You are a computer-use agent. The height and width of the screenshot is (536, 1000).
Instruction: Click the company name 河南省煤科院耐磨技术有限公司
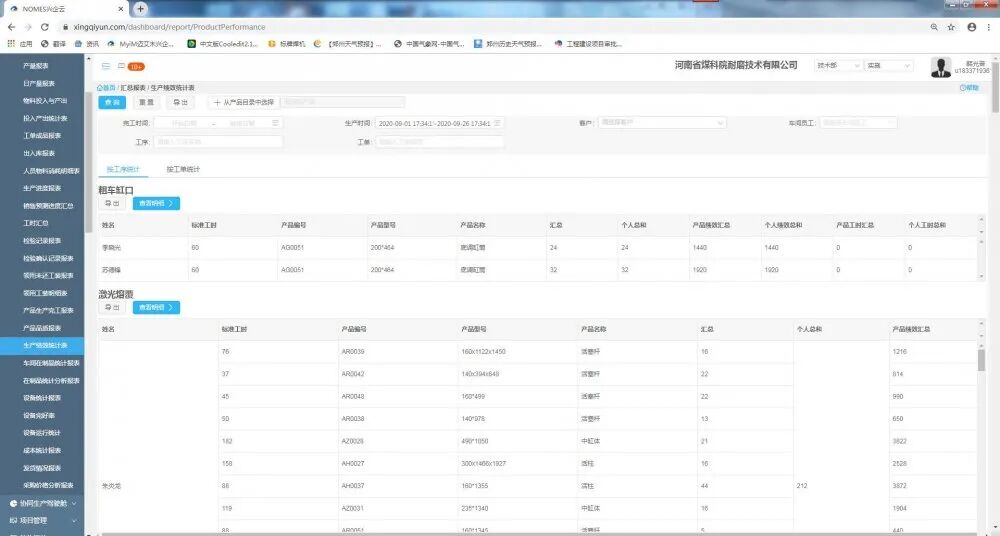pyautogui.click(x=736, y=65)
